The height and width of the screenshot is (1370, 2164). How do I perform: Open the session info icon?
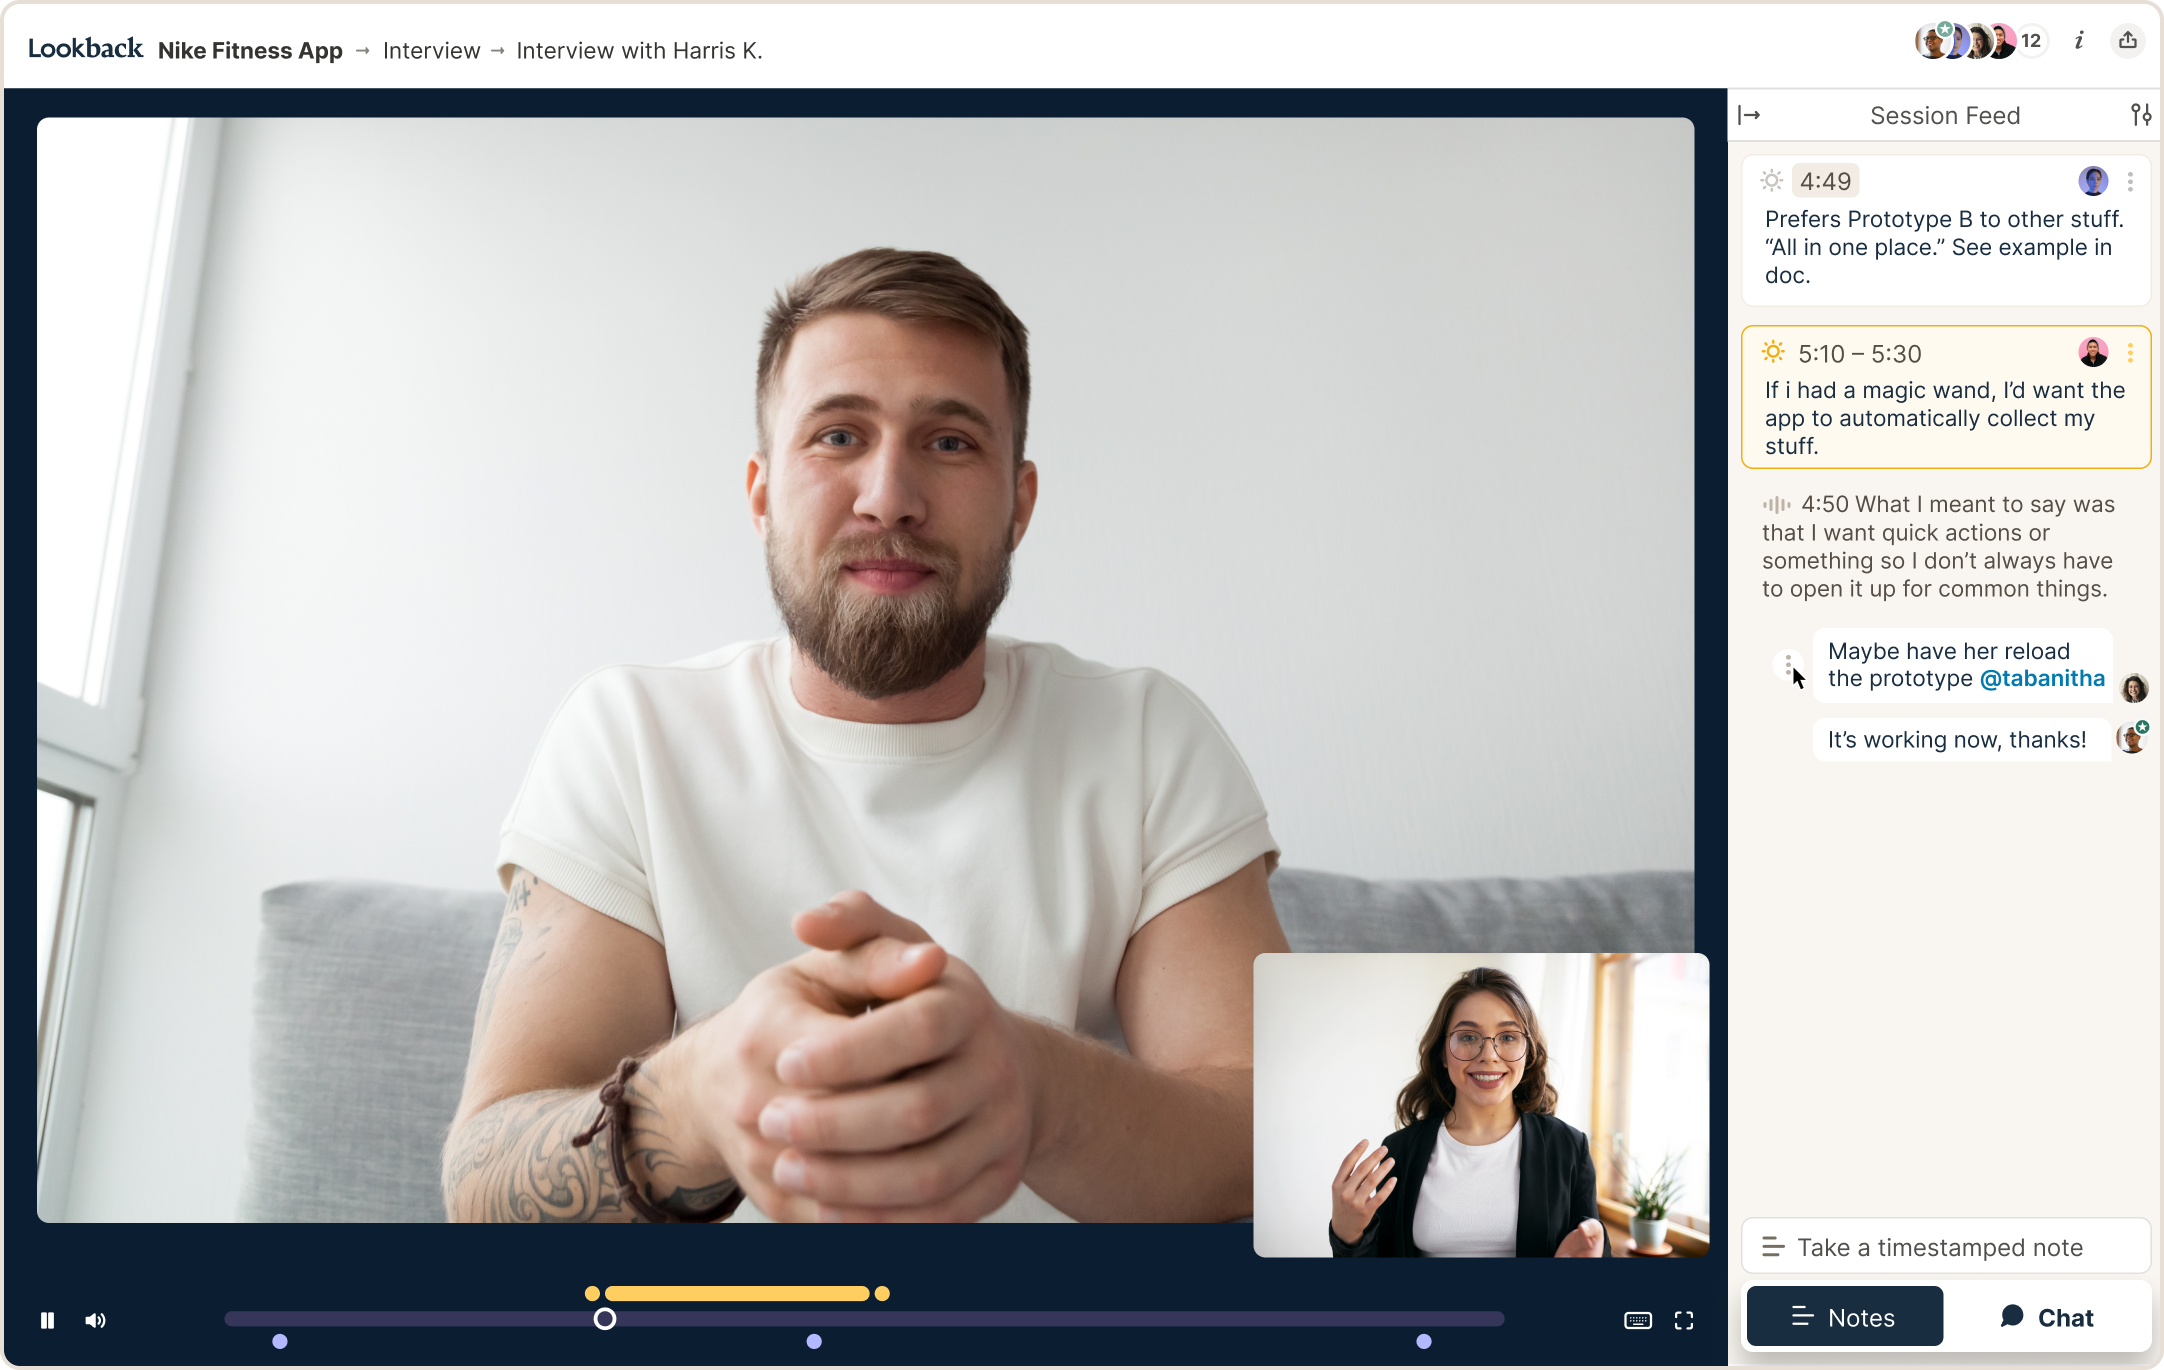tap(2079, 40)
